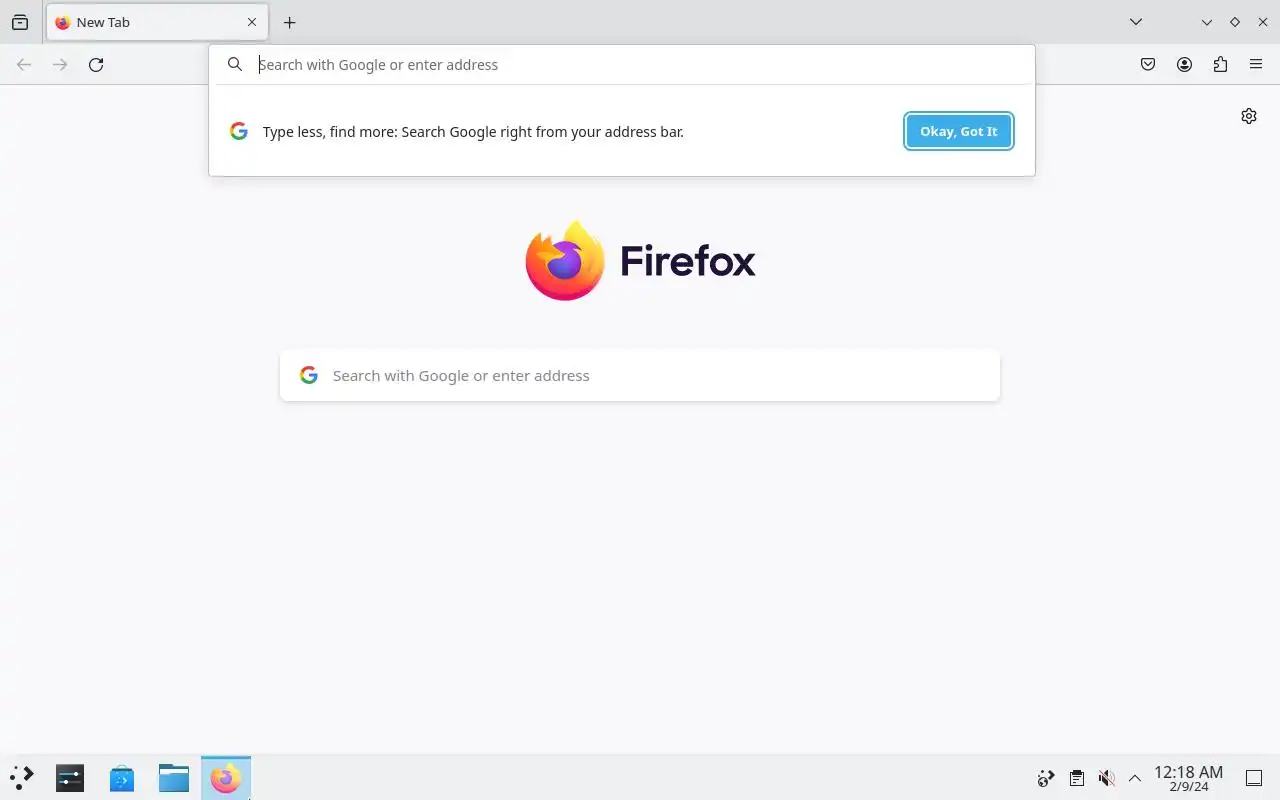1280x800 pixels.
Task: Open the KDE application launcher
Action: (x=22, y=778)
